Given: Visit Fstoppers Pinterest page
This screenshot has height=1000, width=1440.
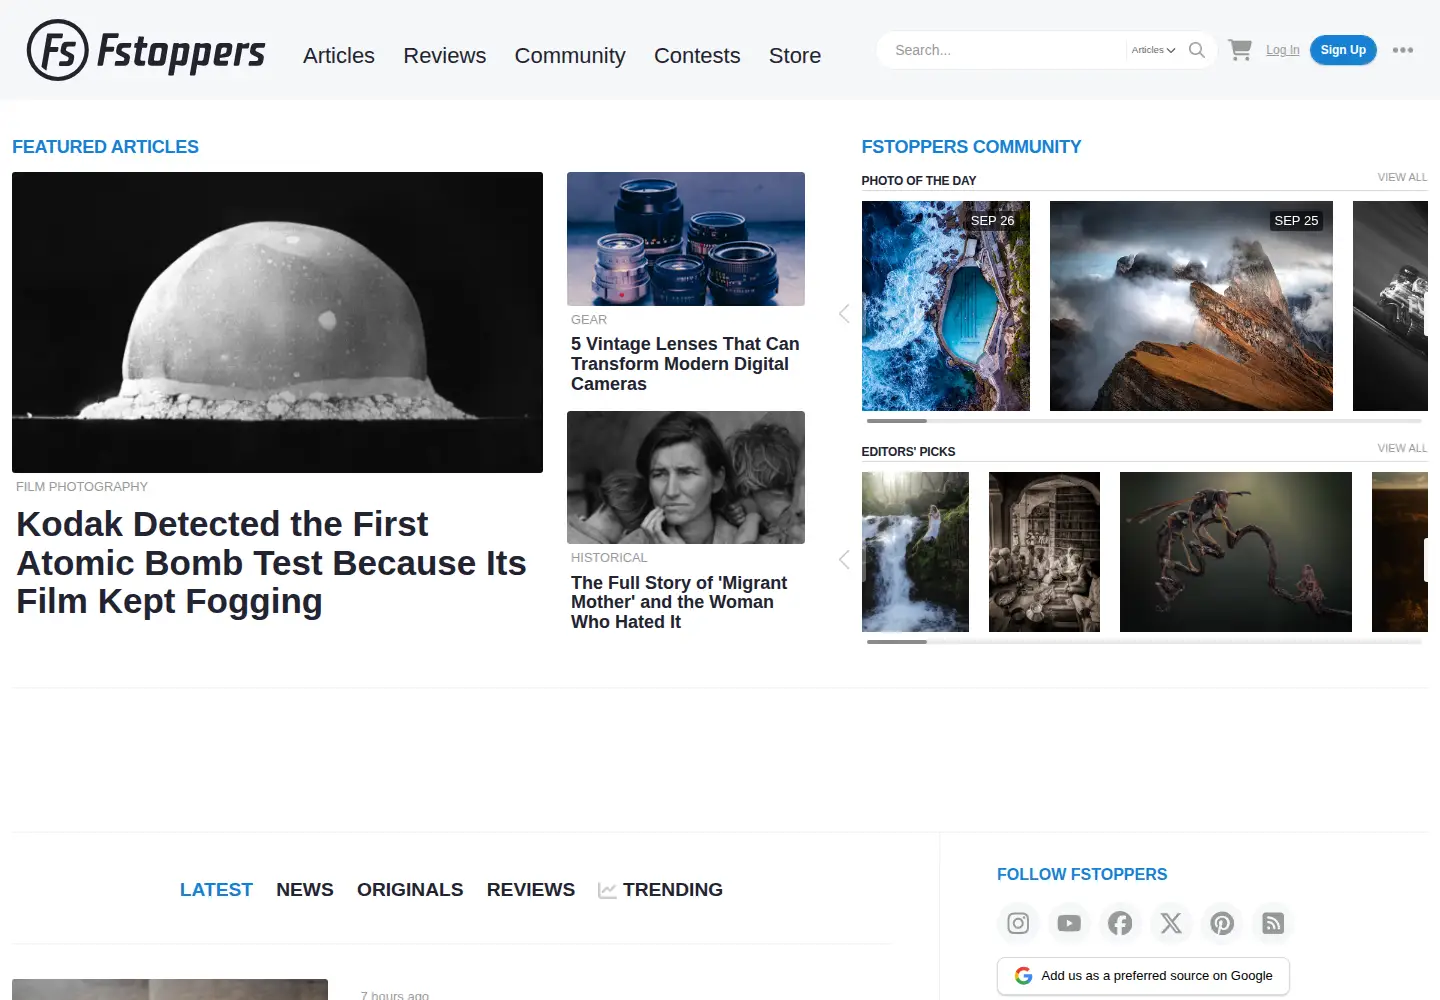Looking at the screenshot, I should click(1222, 923).
